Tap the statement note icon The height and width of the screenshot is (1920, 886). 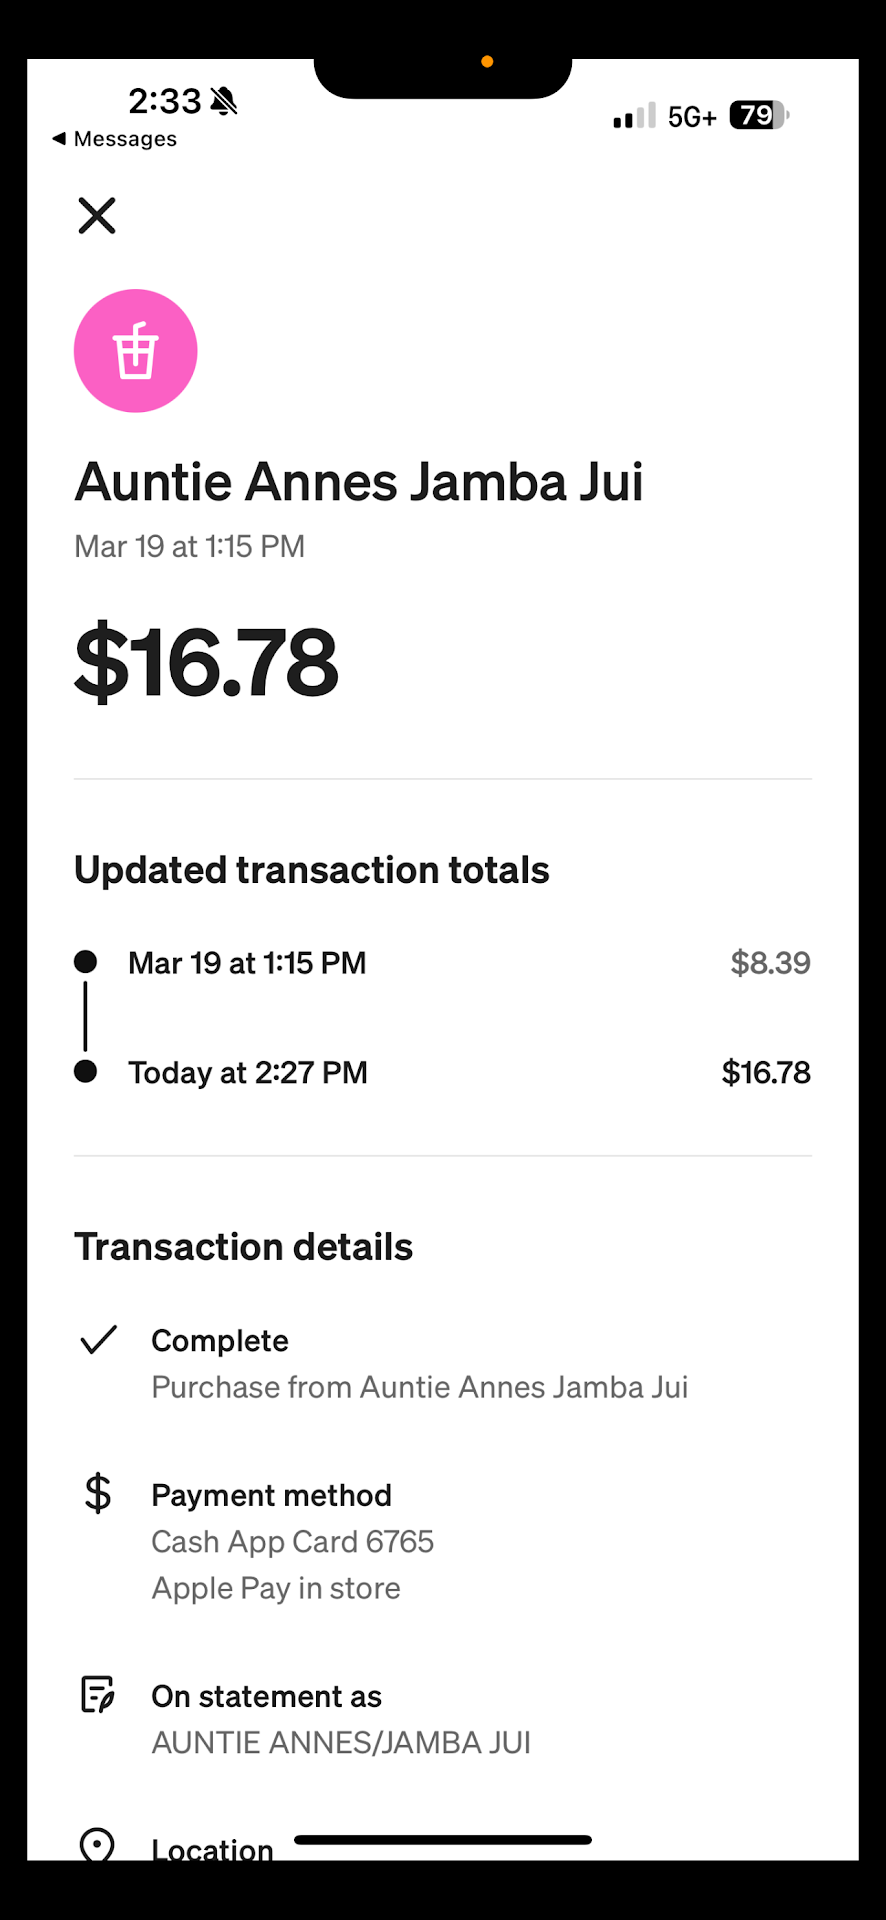pos(98,1695)
